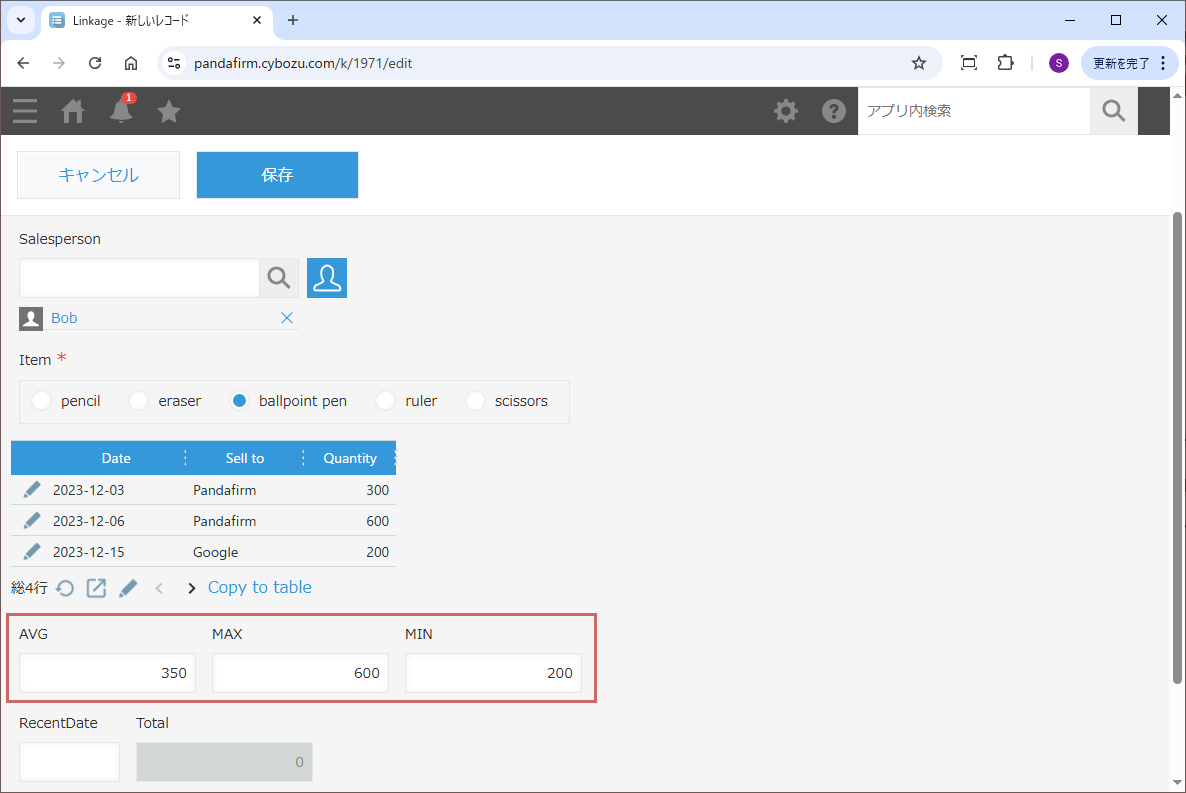This screenshot has width=1186, height=793.
Task: Click the RecentDate input field
Action: point(69,762)
